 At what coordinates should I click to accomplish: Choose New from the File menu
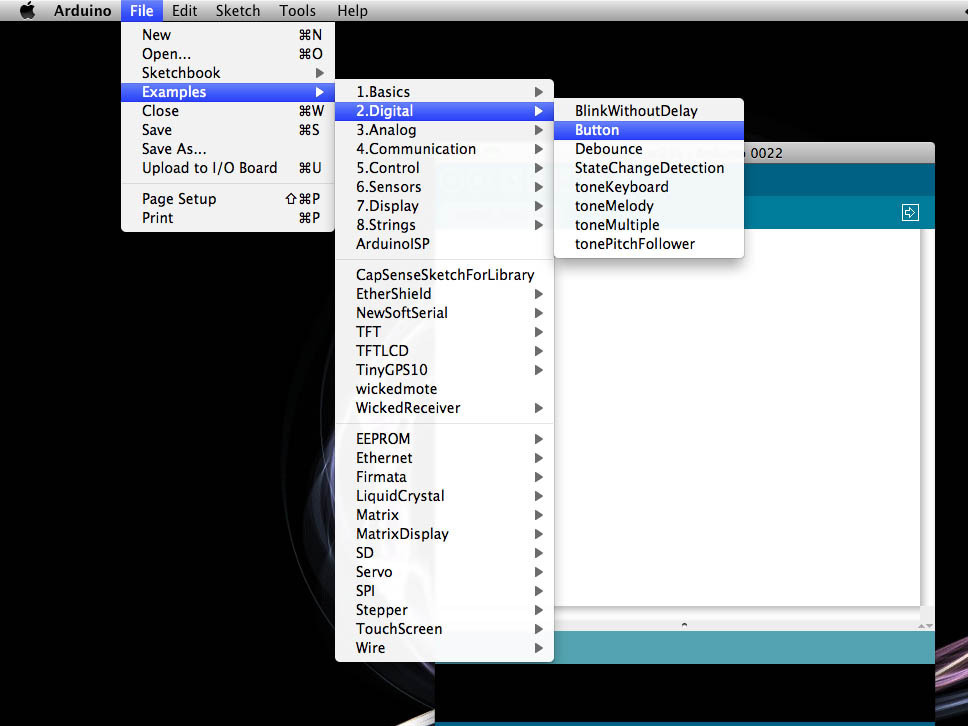pos(228,35)
